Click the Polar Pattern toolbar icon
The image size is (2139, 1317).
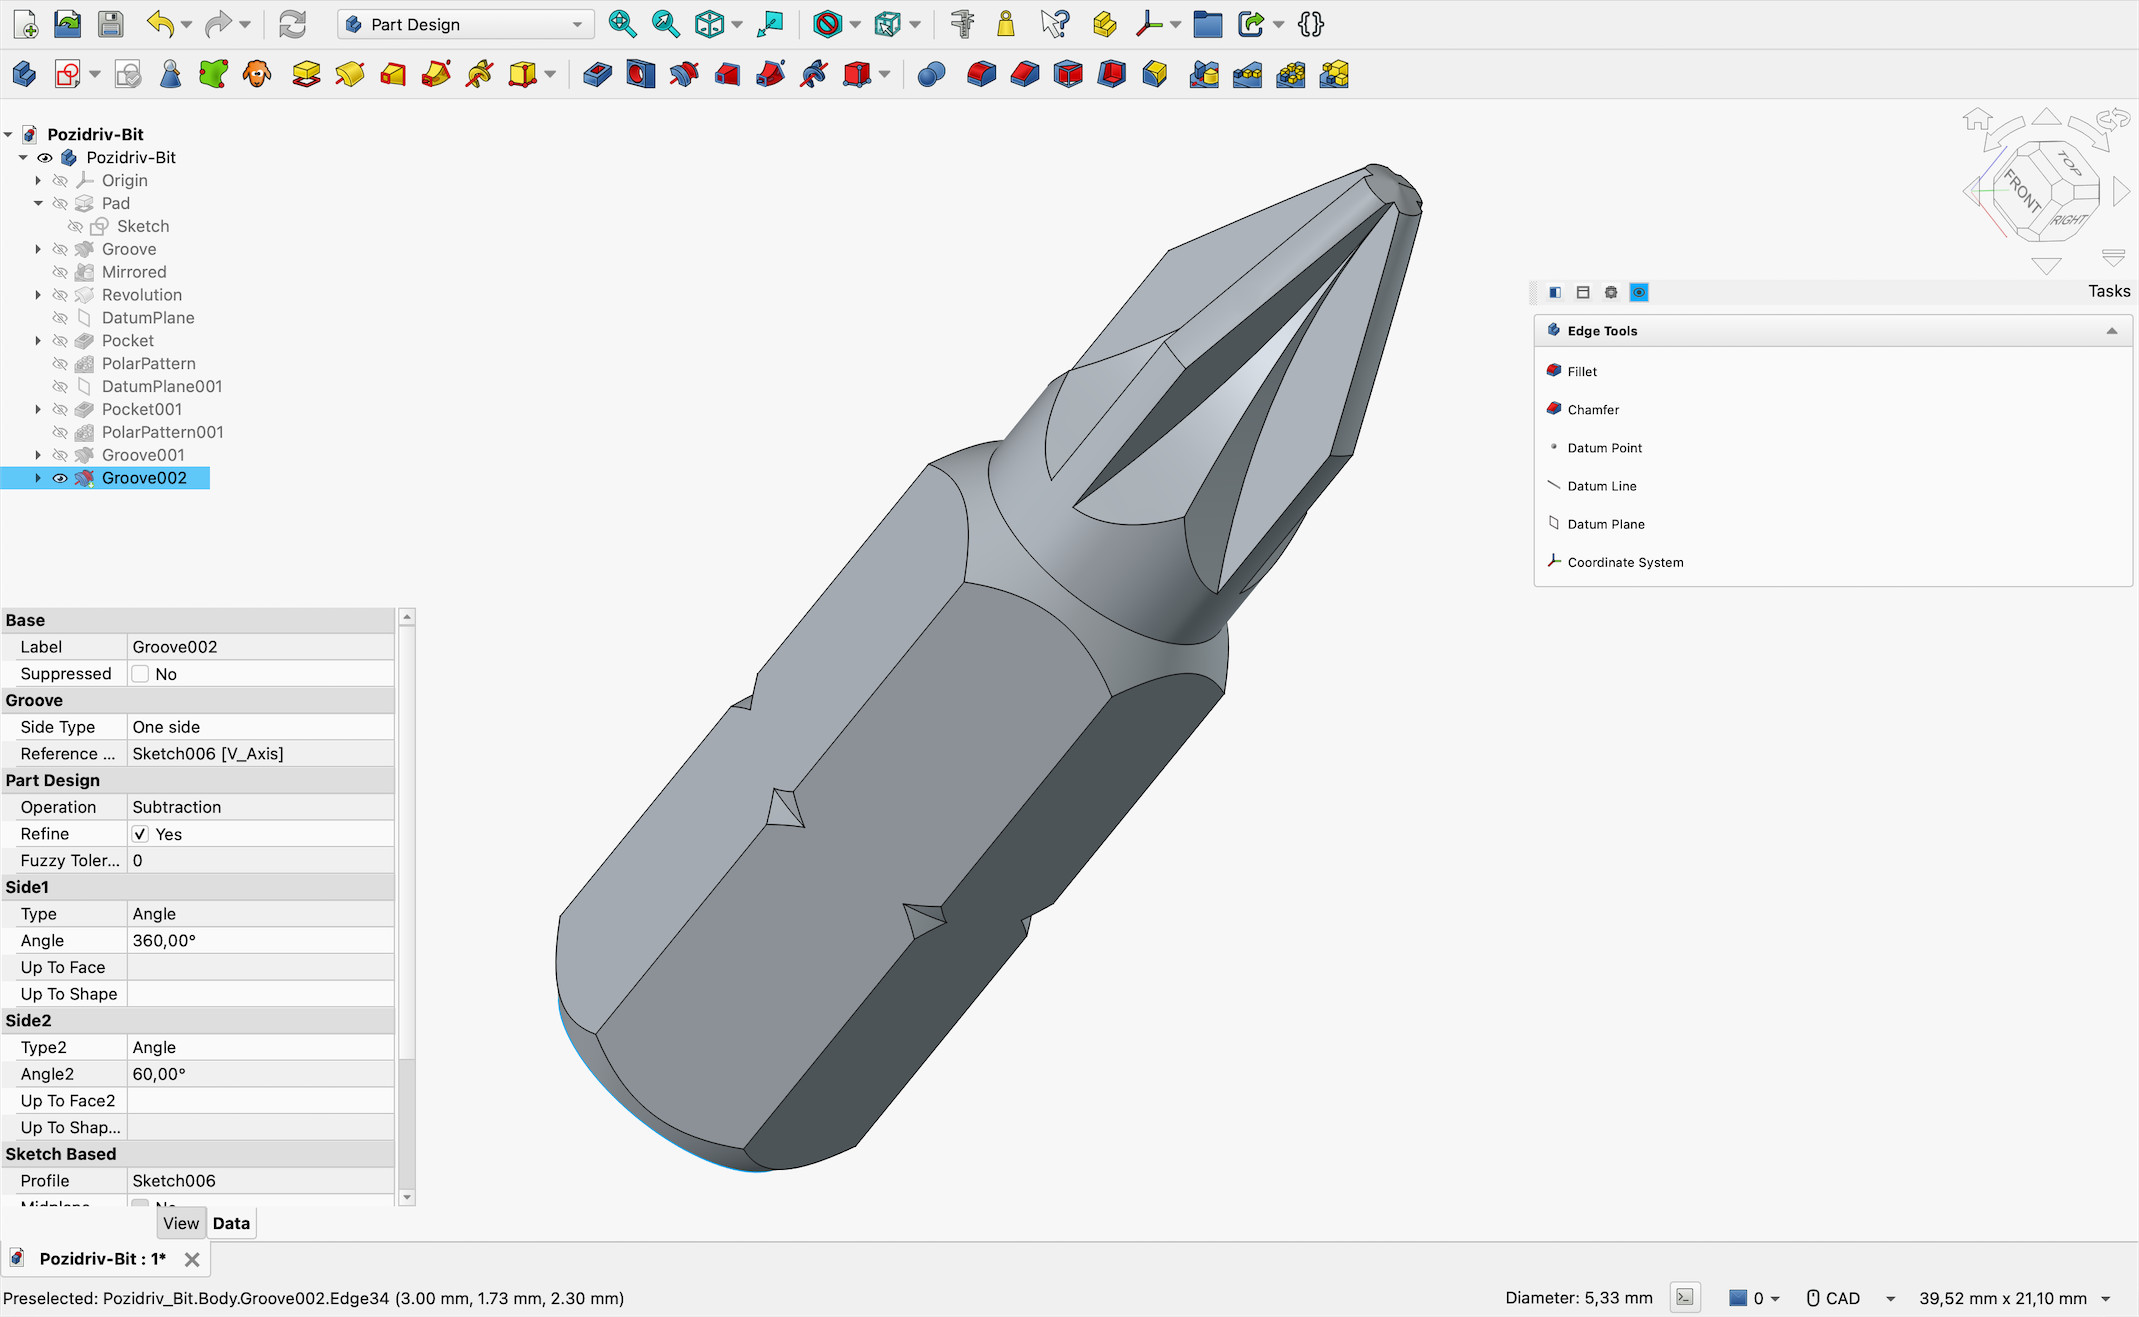[x=1291, y=75]
